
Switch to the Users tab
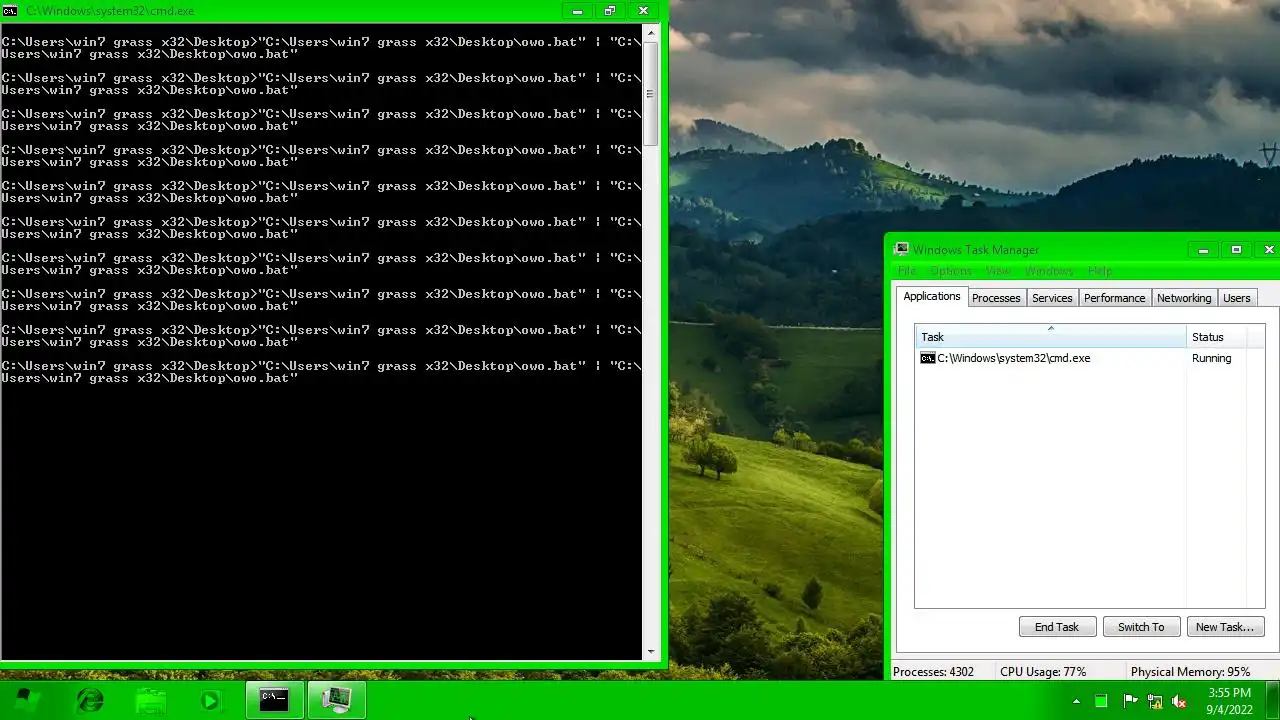coord(1237,298)
